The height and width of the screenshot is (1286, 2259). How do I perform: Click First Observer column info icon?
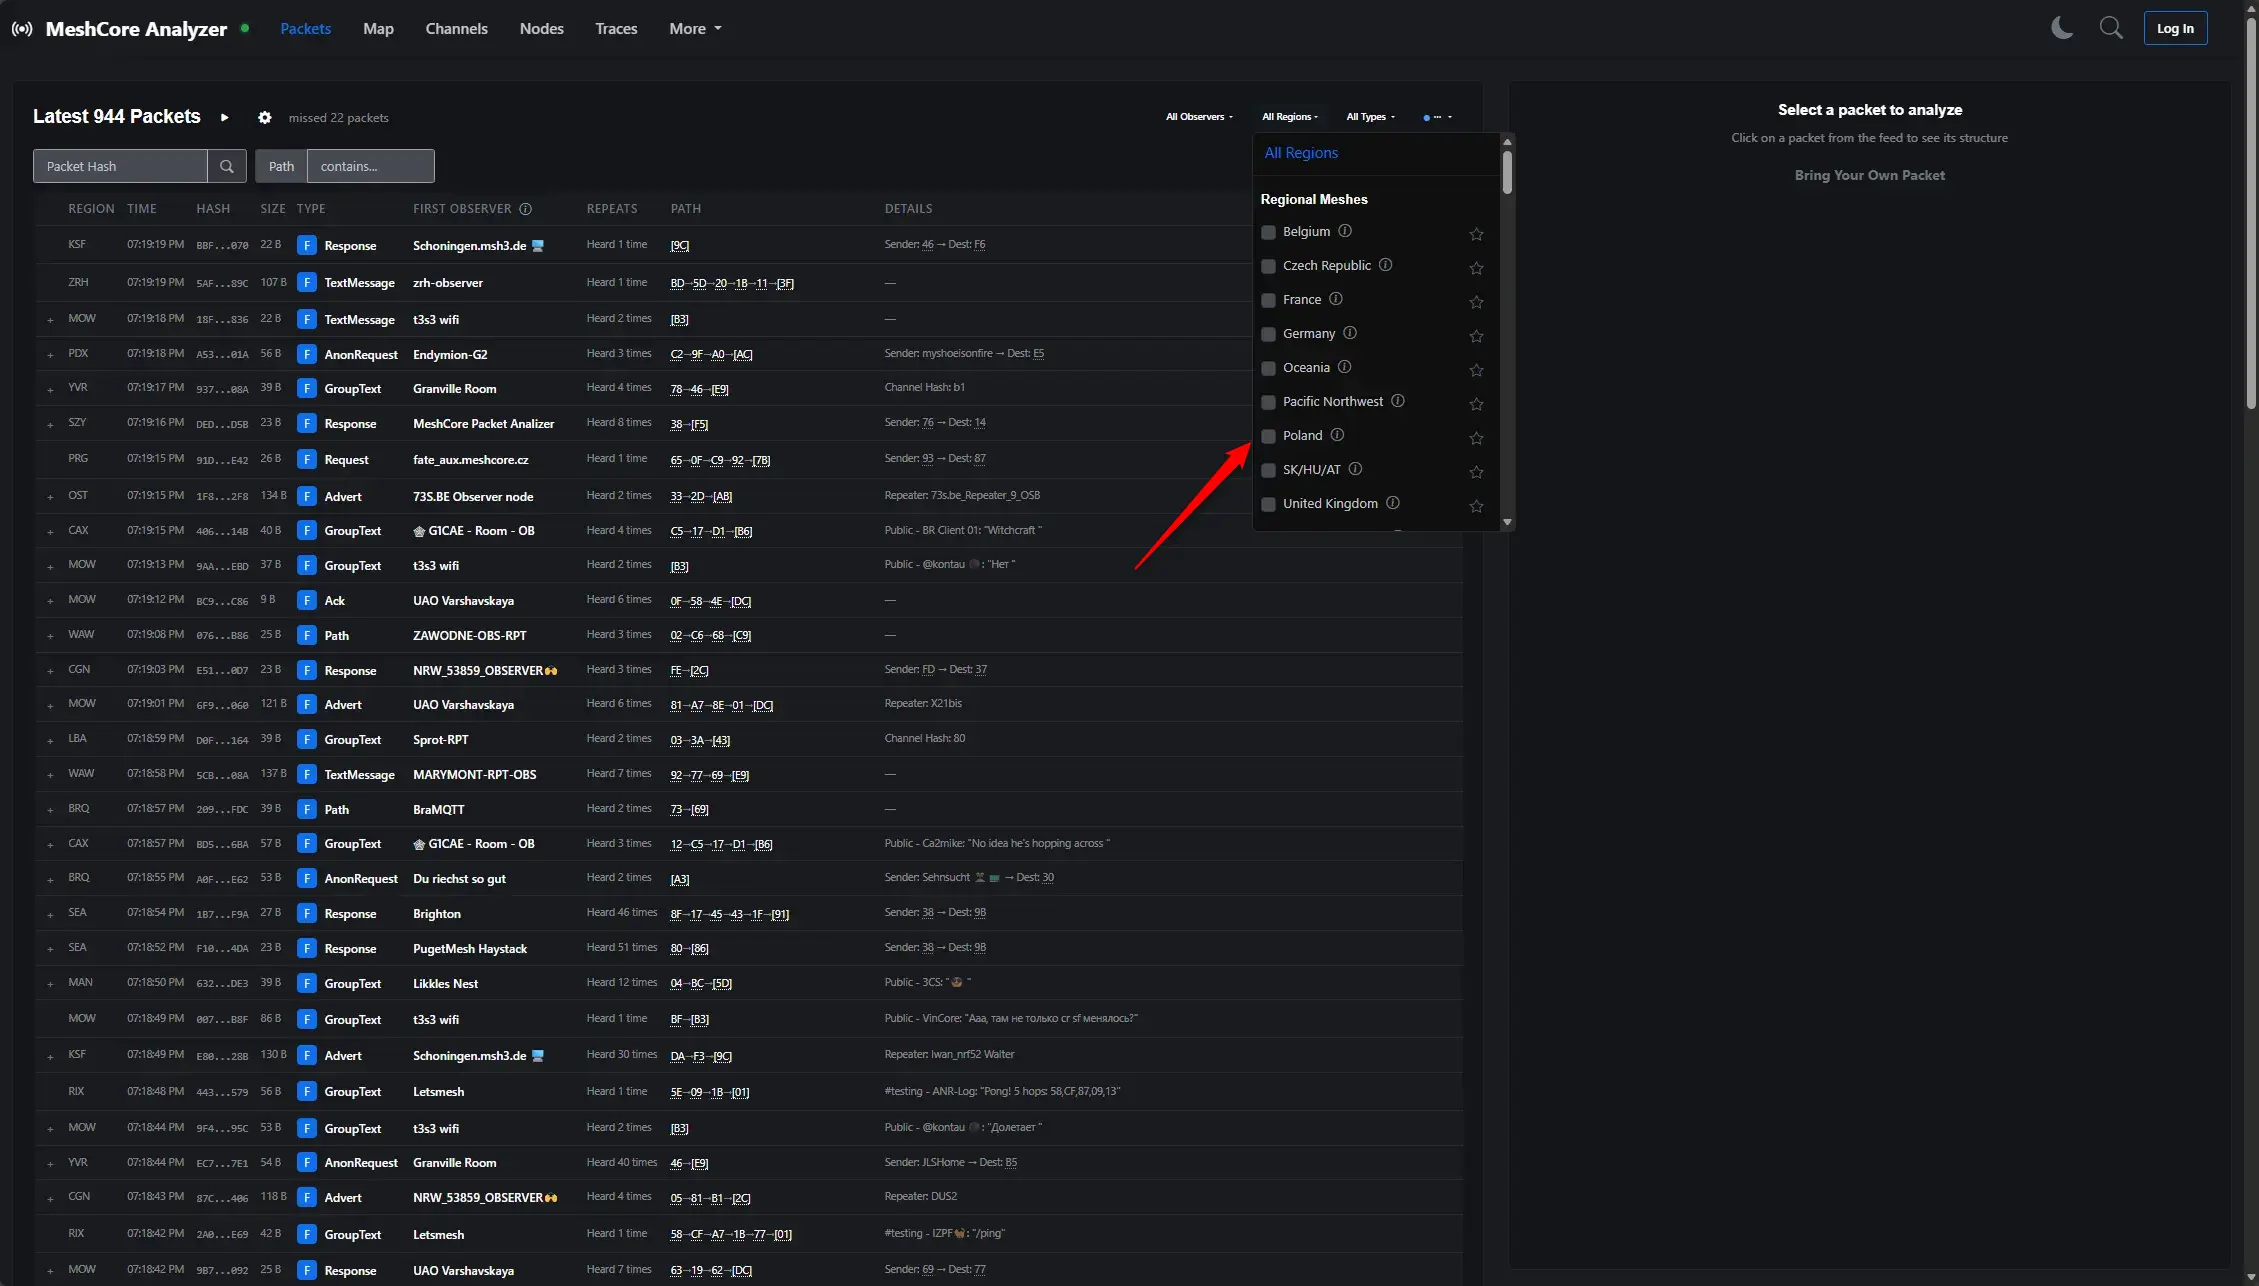pos(526,209)
